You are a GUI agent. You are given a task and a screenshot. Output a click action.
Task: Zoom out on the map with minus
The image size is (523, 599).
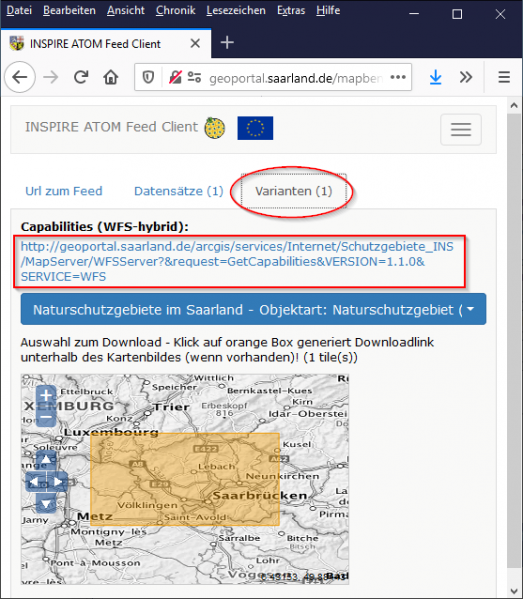(x=46, y=416)
